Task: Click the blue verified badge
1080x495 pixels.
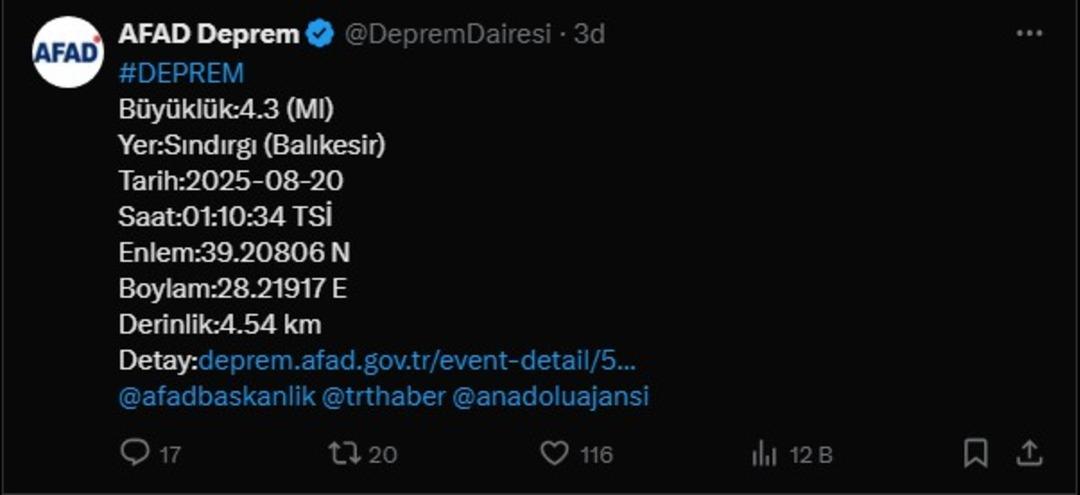Action: point(320,34)
